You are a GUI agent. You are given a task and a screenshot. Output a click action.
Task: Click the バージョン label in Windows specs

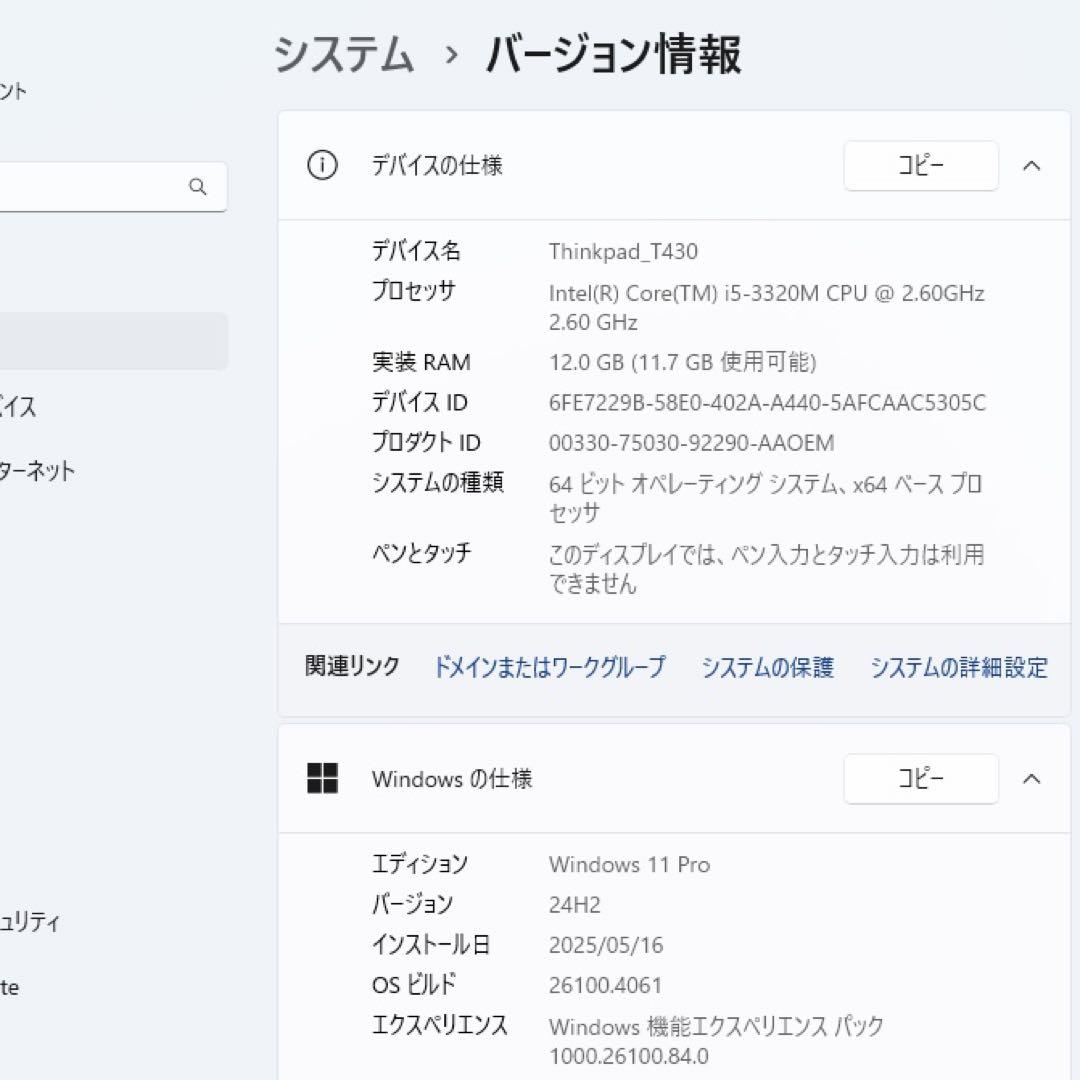[413, 904]
